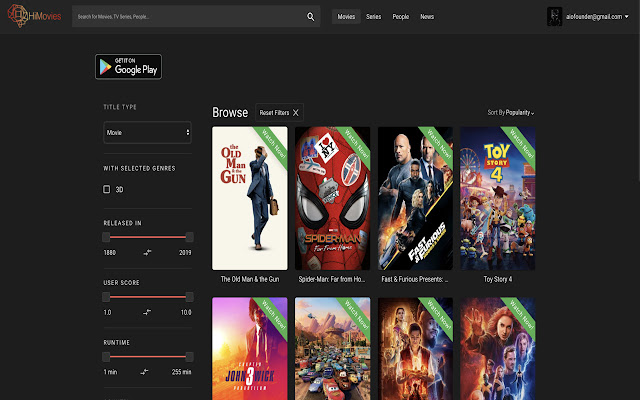
Task: Open the News nav tab
Action: 427,17
